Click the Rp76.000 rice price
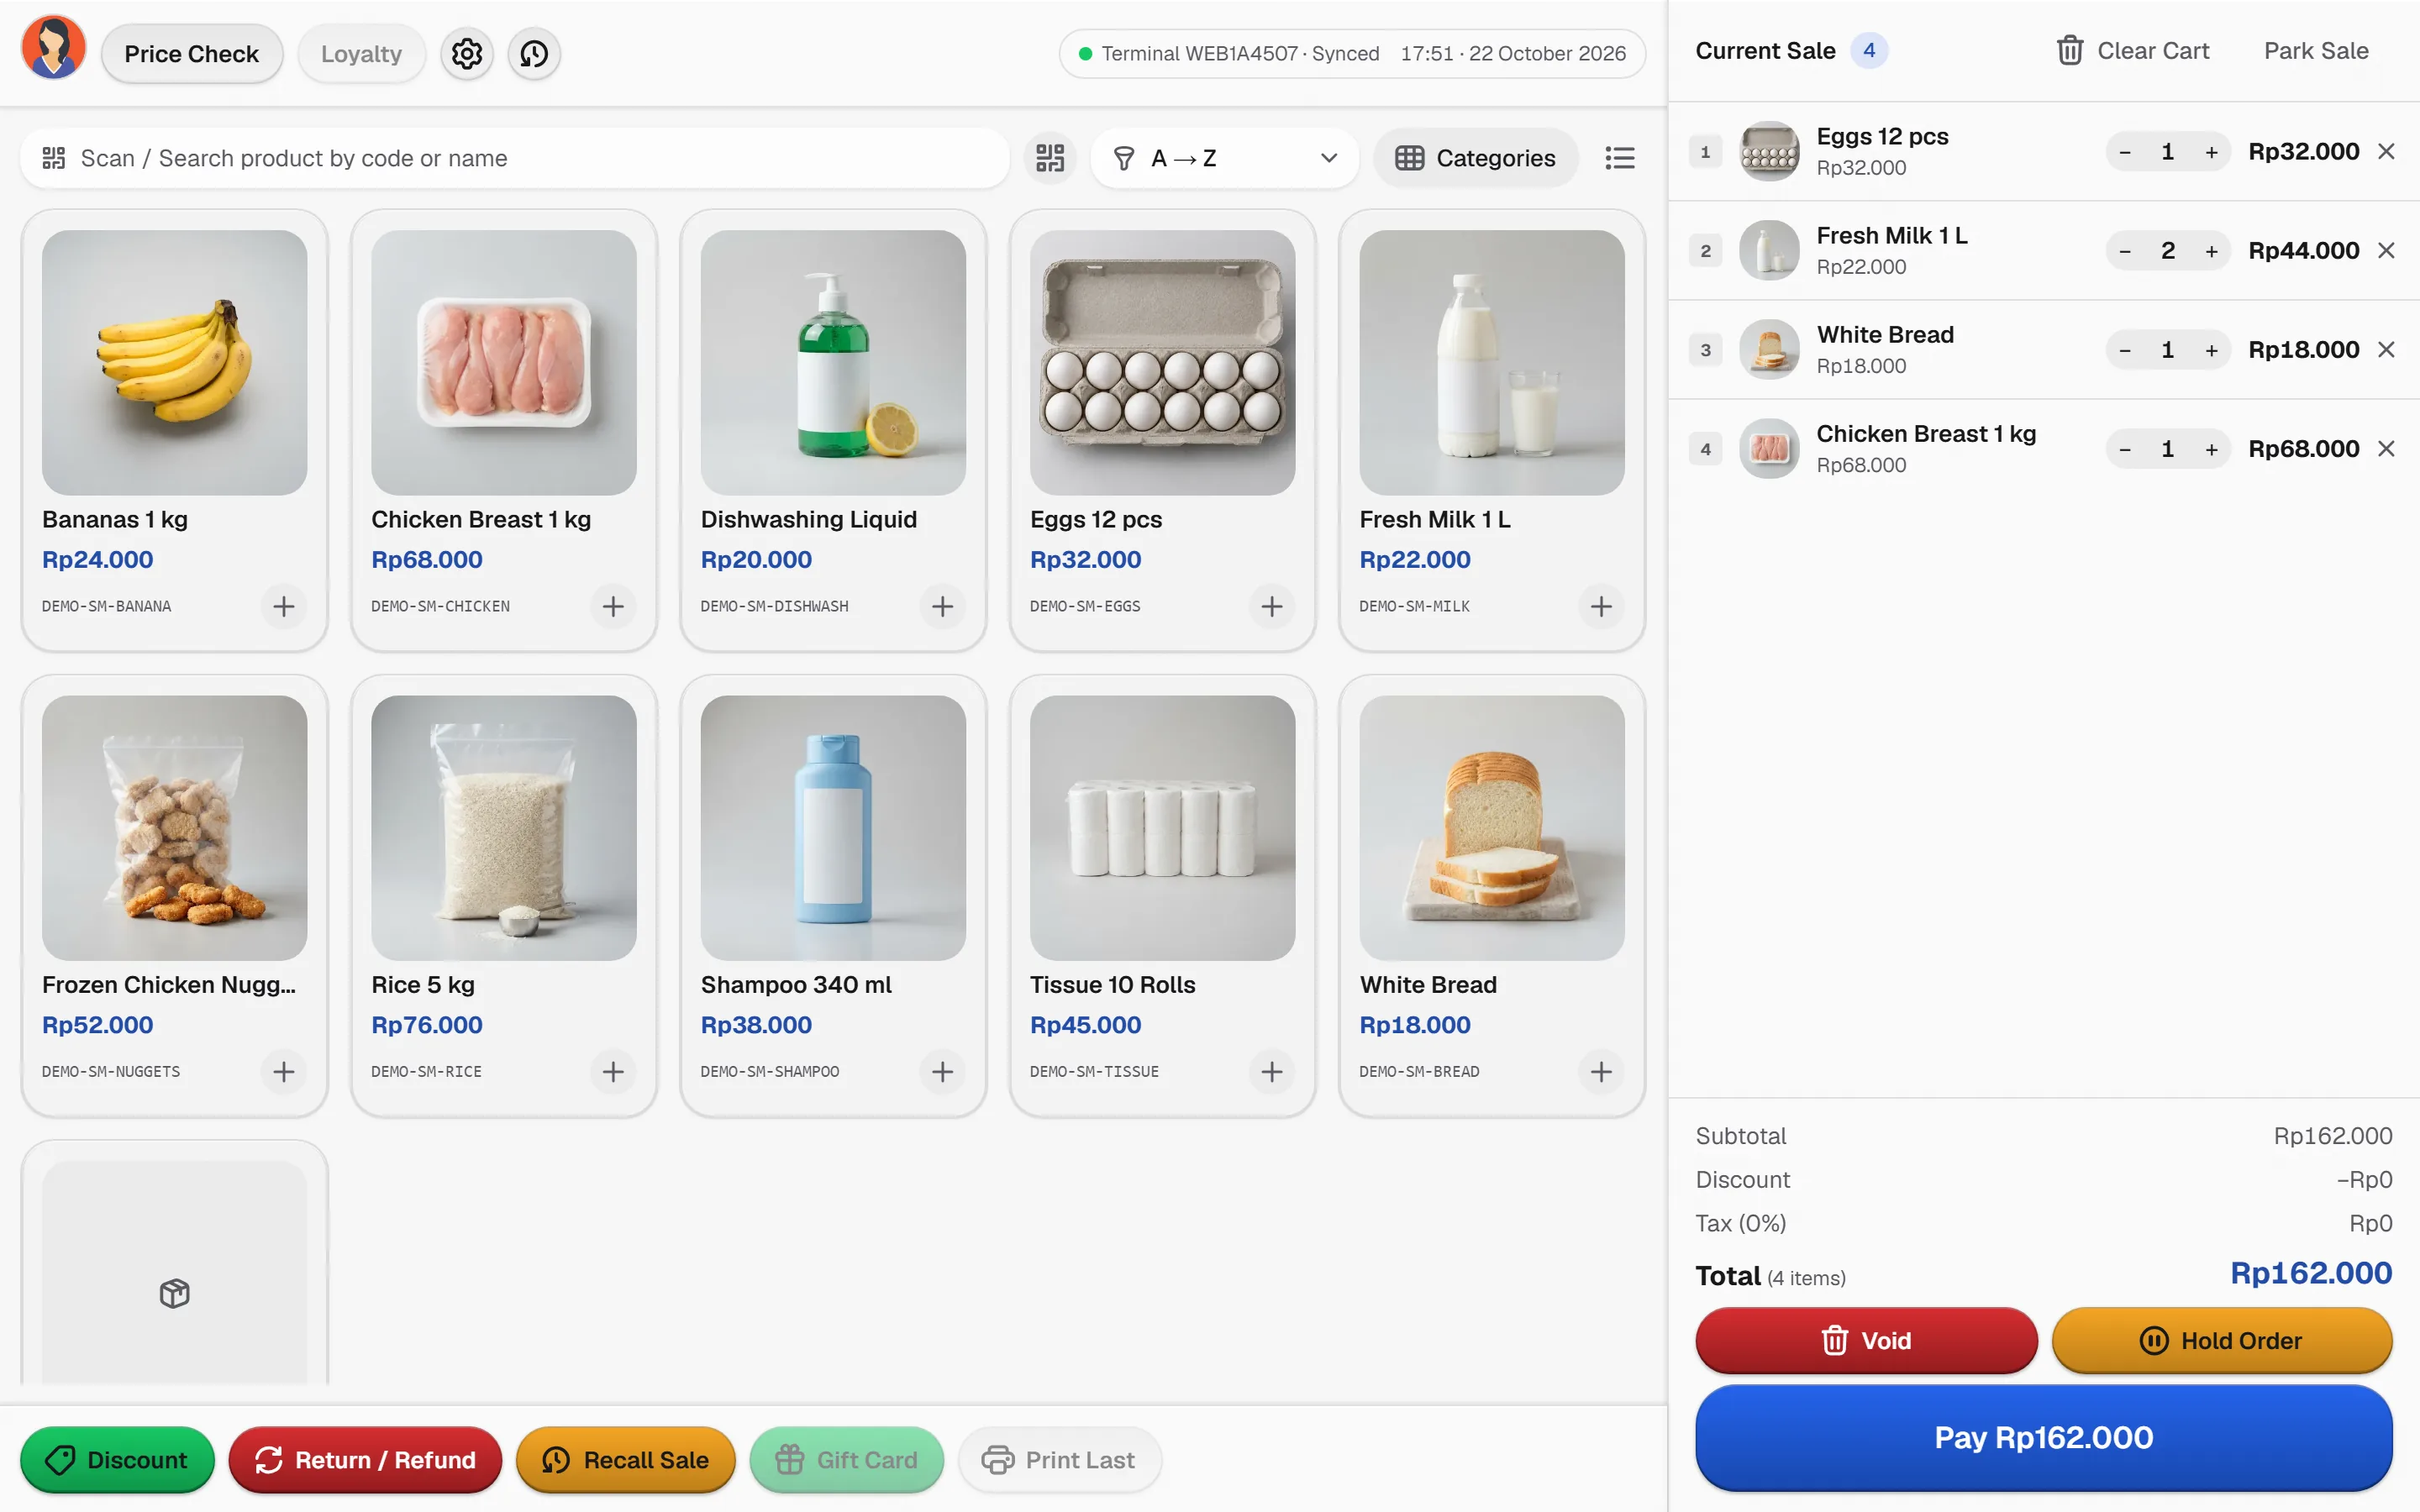The width and height of the screenshot is (2420, 1512). (427, 1025)
